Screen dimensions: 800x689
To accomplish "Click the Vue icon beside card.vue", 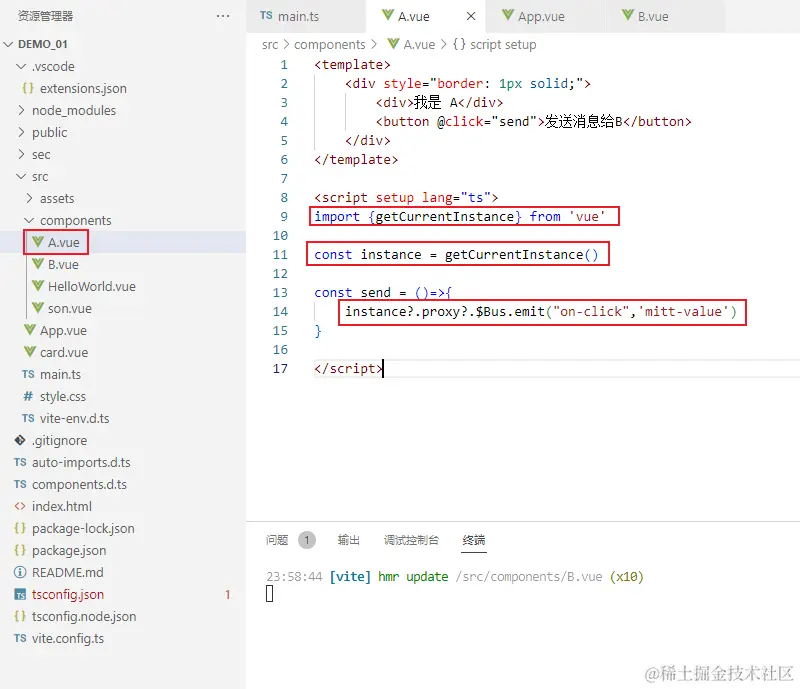I will point(30,352).
